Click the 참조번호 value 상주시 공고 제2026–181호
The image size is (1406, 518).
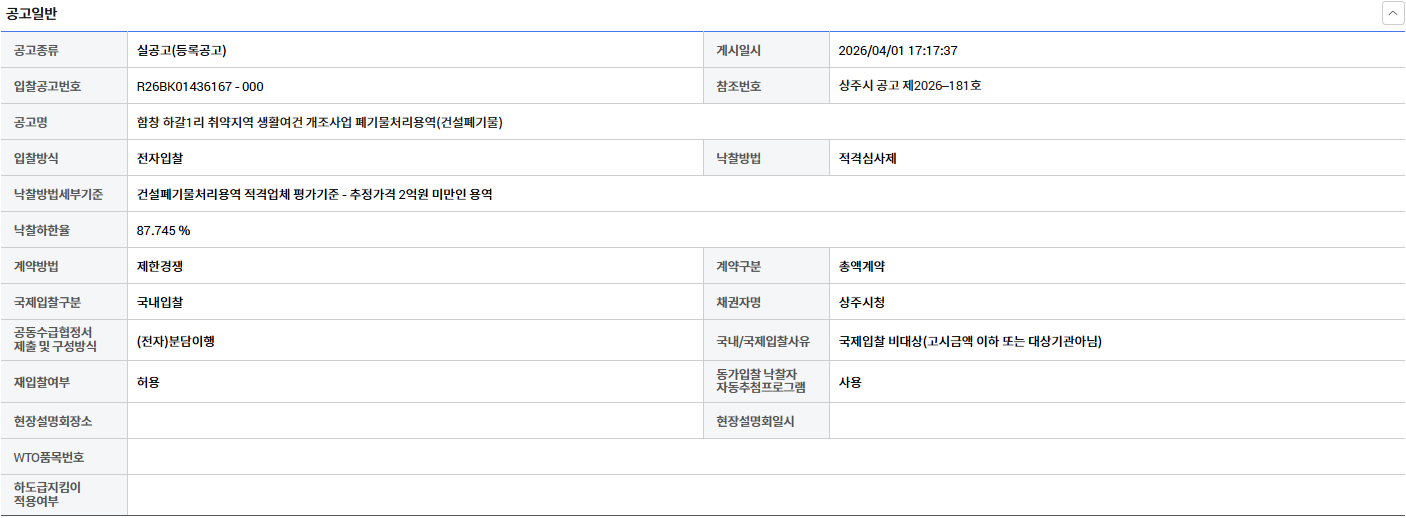click(x=910, y=86)
